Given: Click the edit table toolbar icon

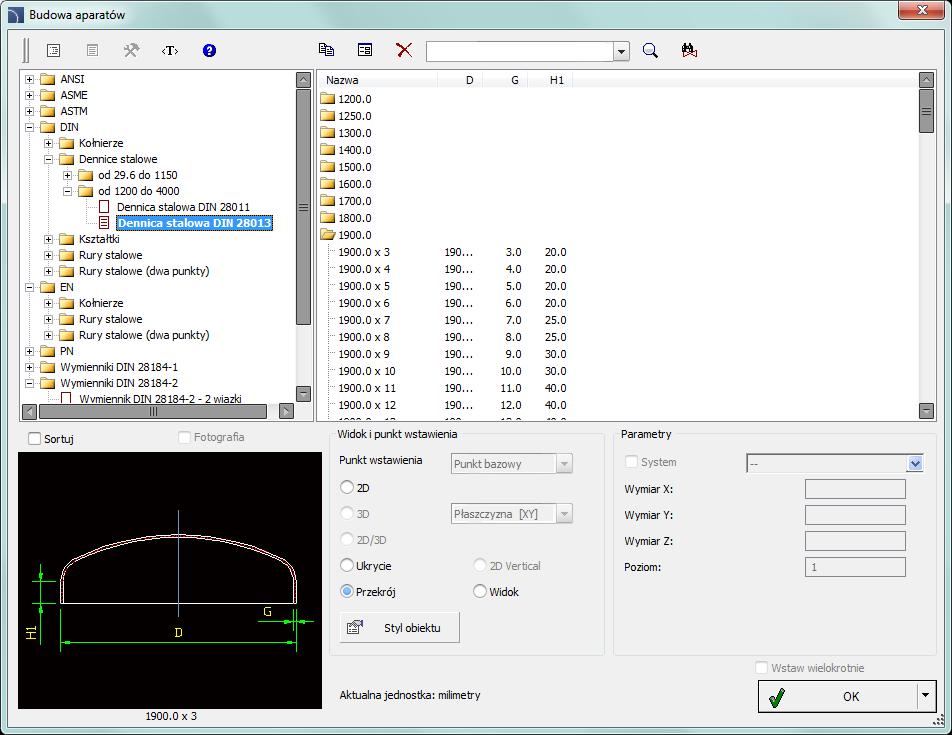Looking at the screenshot, I should coord(365,50).
